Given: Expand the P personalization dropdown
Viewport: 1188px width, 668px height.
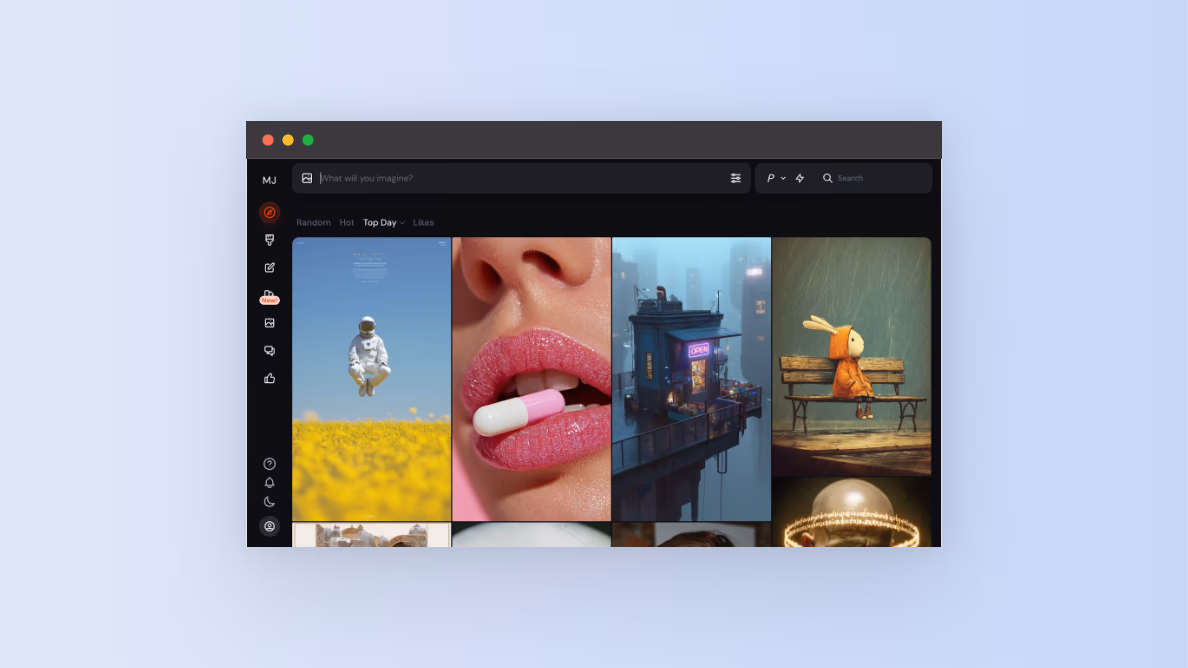Looking at the screenshot, I should click(776, 178).
